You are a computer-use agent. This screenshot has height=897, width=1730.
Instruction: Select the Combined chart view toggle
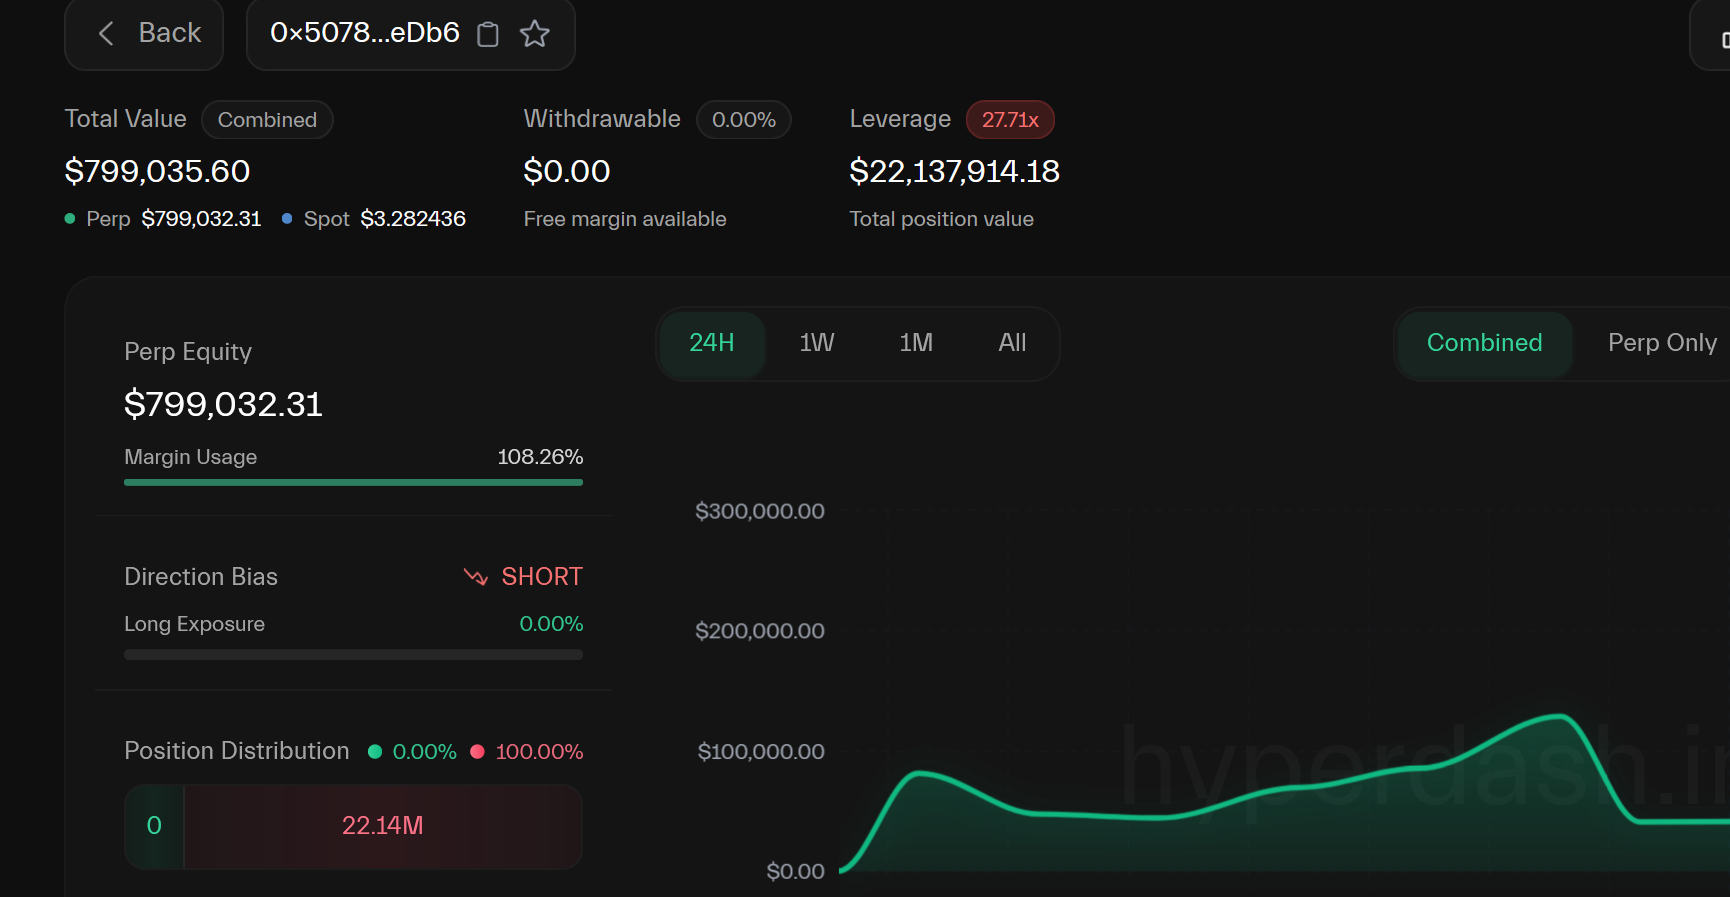[x=1485, y=343]
